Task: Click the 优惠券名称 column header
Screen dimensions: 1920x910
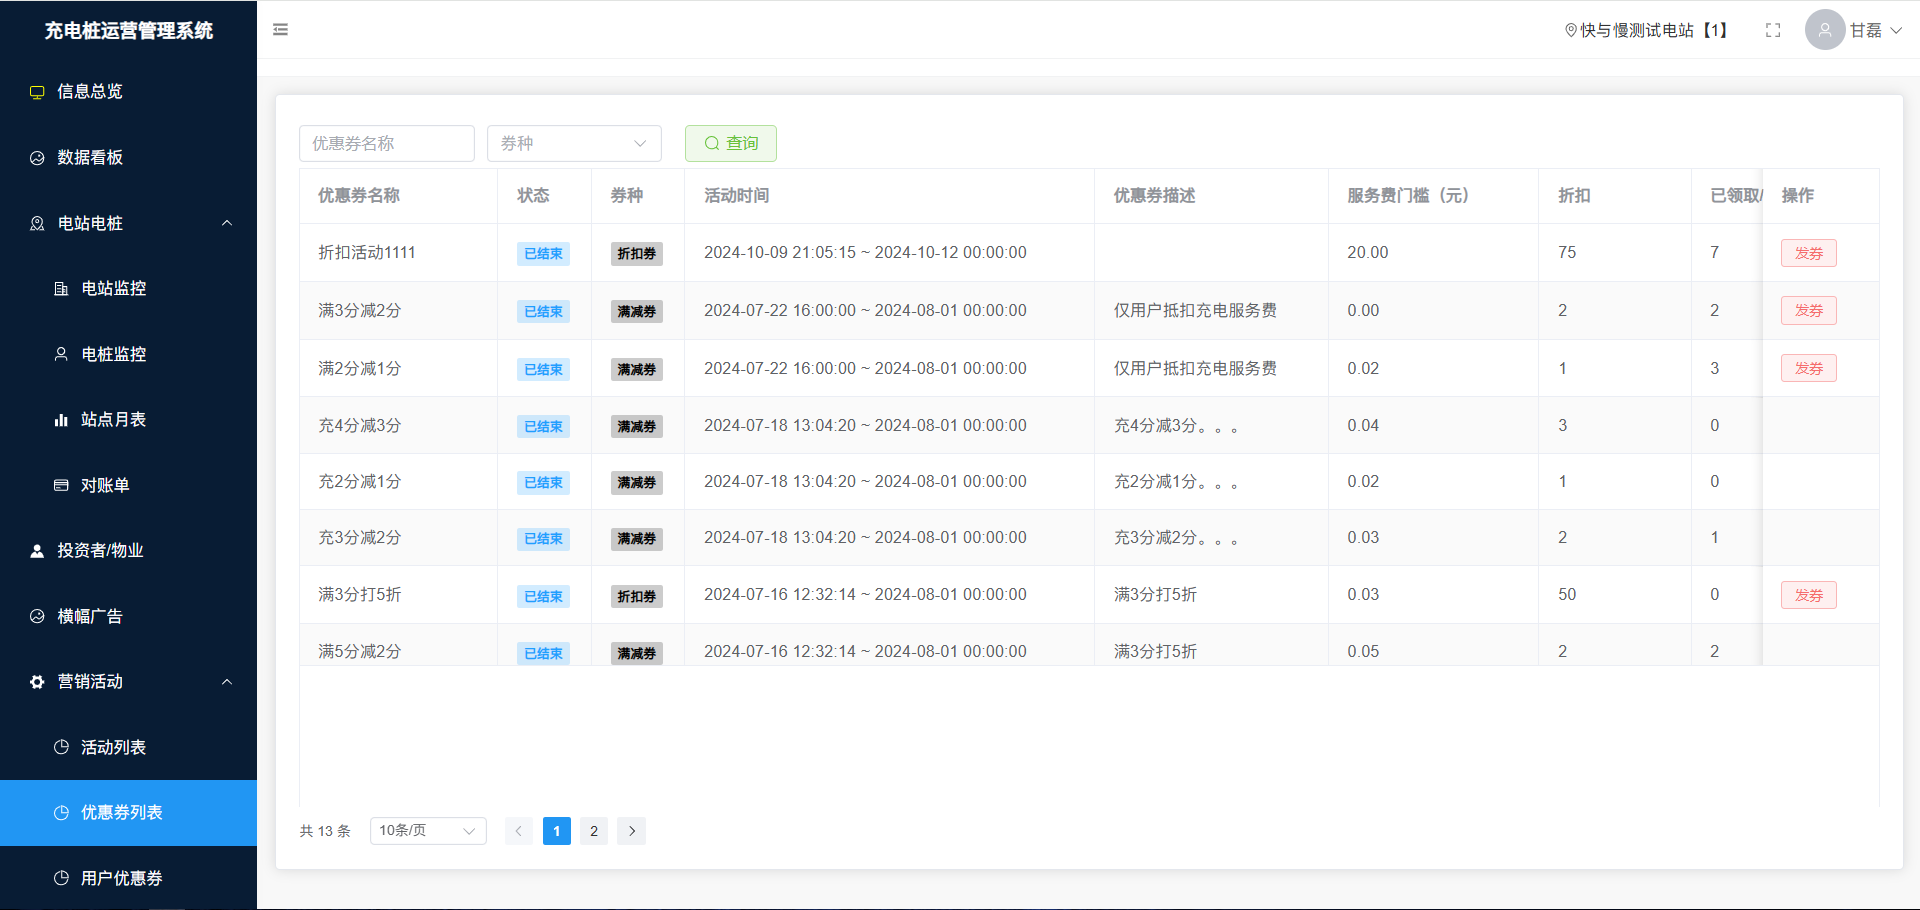Action: point(359,195)
